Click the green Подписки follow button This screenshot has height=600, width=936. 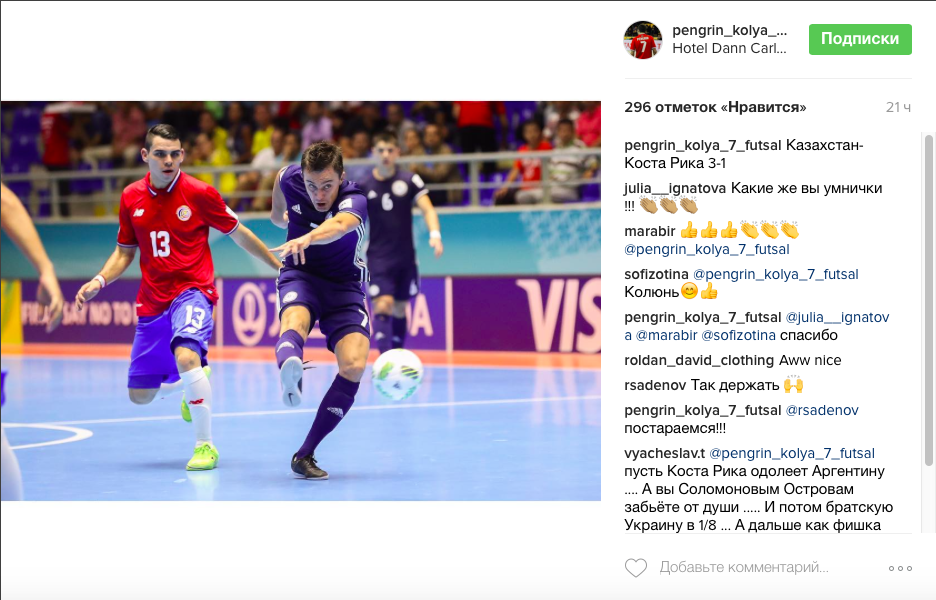pos(860,39)
